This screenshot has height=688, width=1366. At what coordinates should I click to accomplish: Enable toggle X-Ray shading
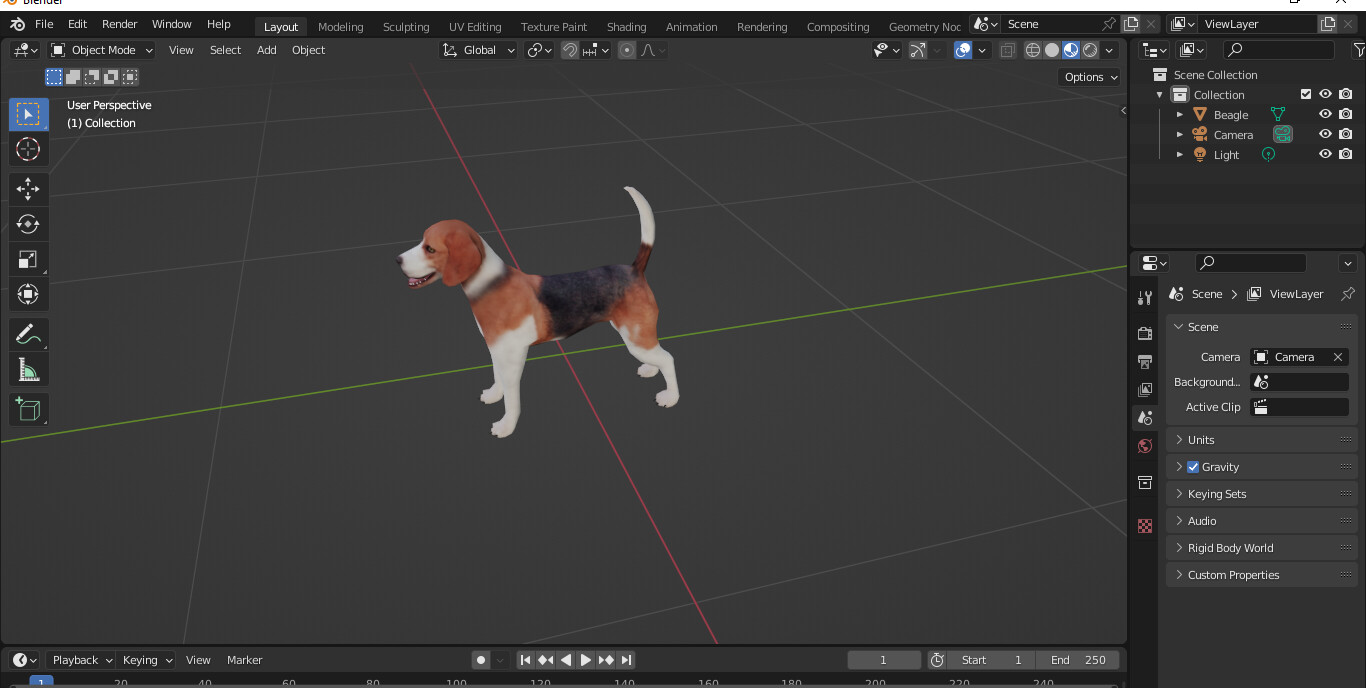(1007, 49)
